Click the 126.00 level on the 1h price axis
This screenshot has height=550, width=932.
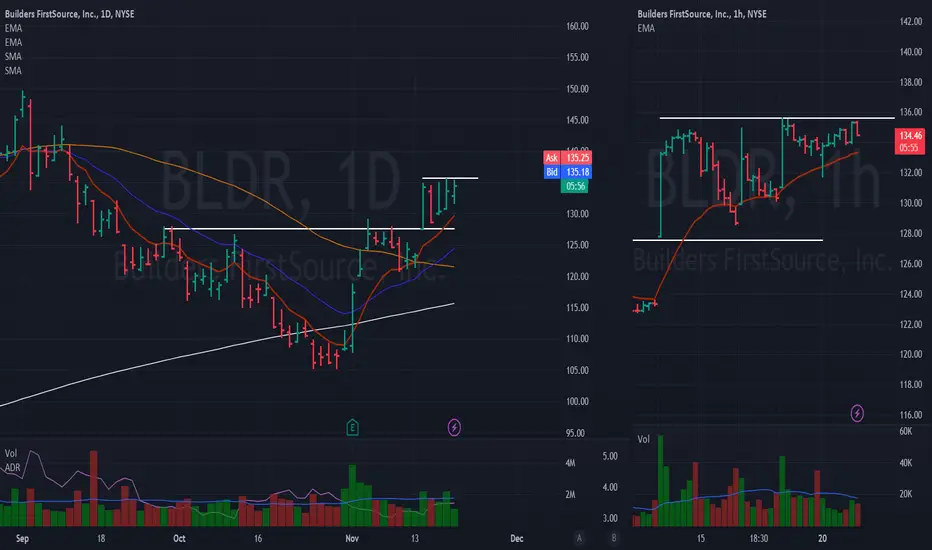click(911, 263)
